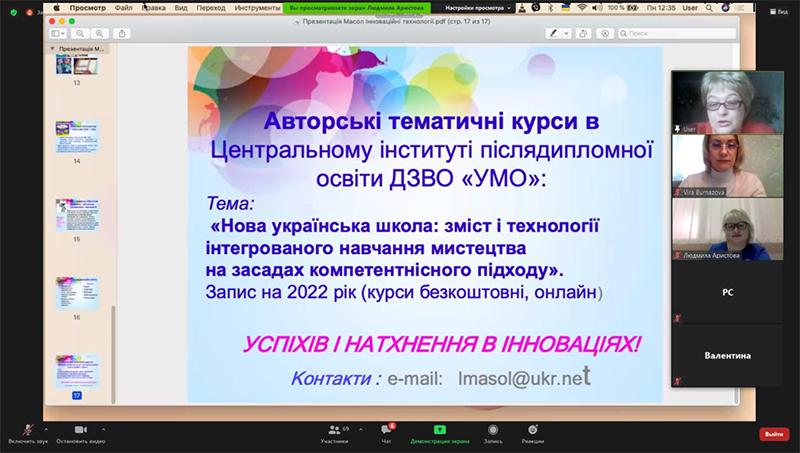Open Реакции reactions menu
This screenshot has height=453, width=800.
click(533, 434)
